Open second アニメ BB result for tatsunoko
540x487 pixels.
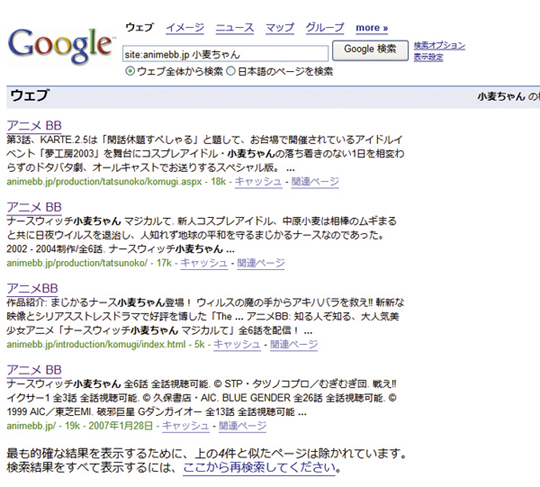[x=34, y=207]
